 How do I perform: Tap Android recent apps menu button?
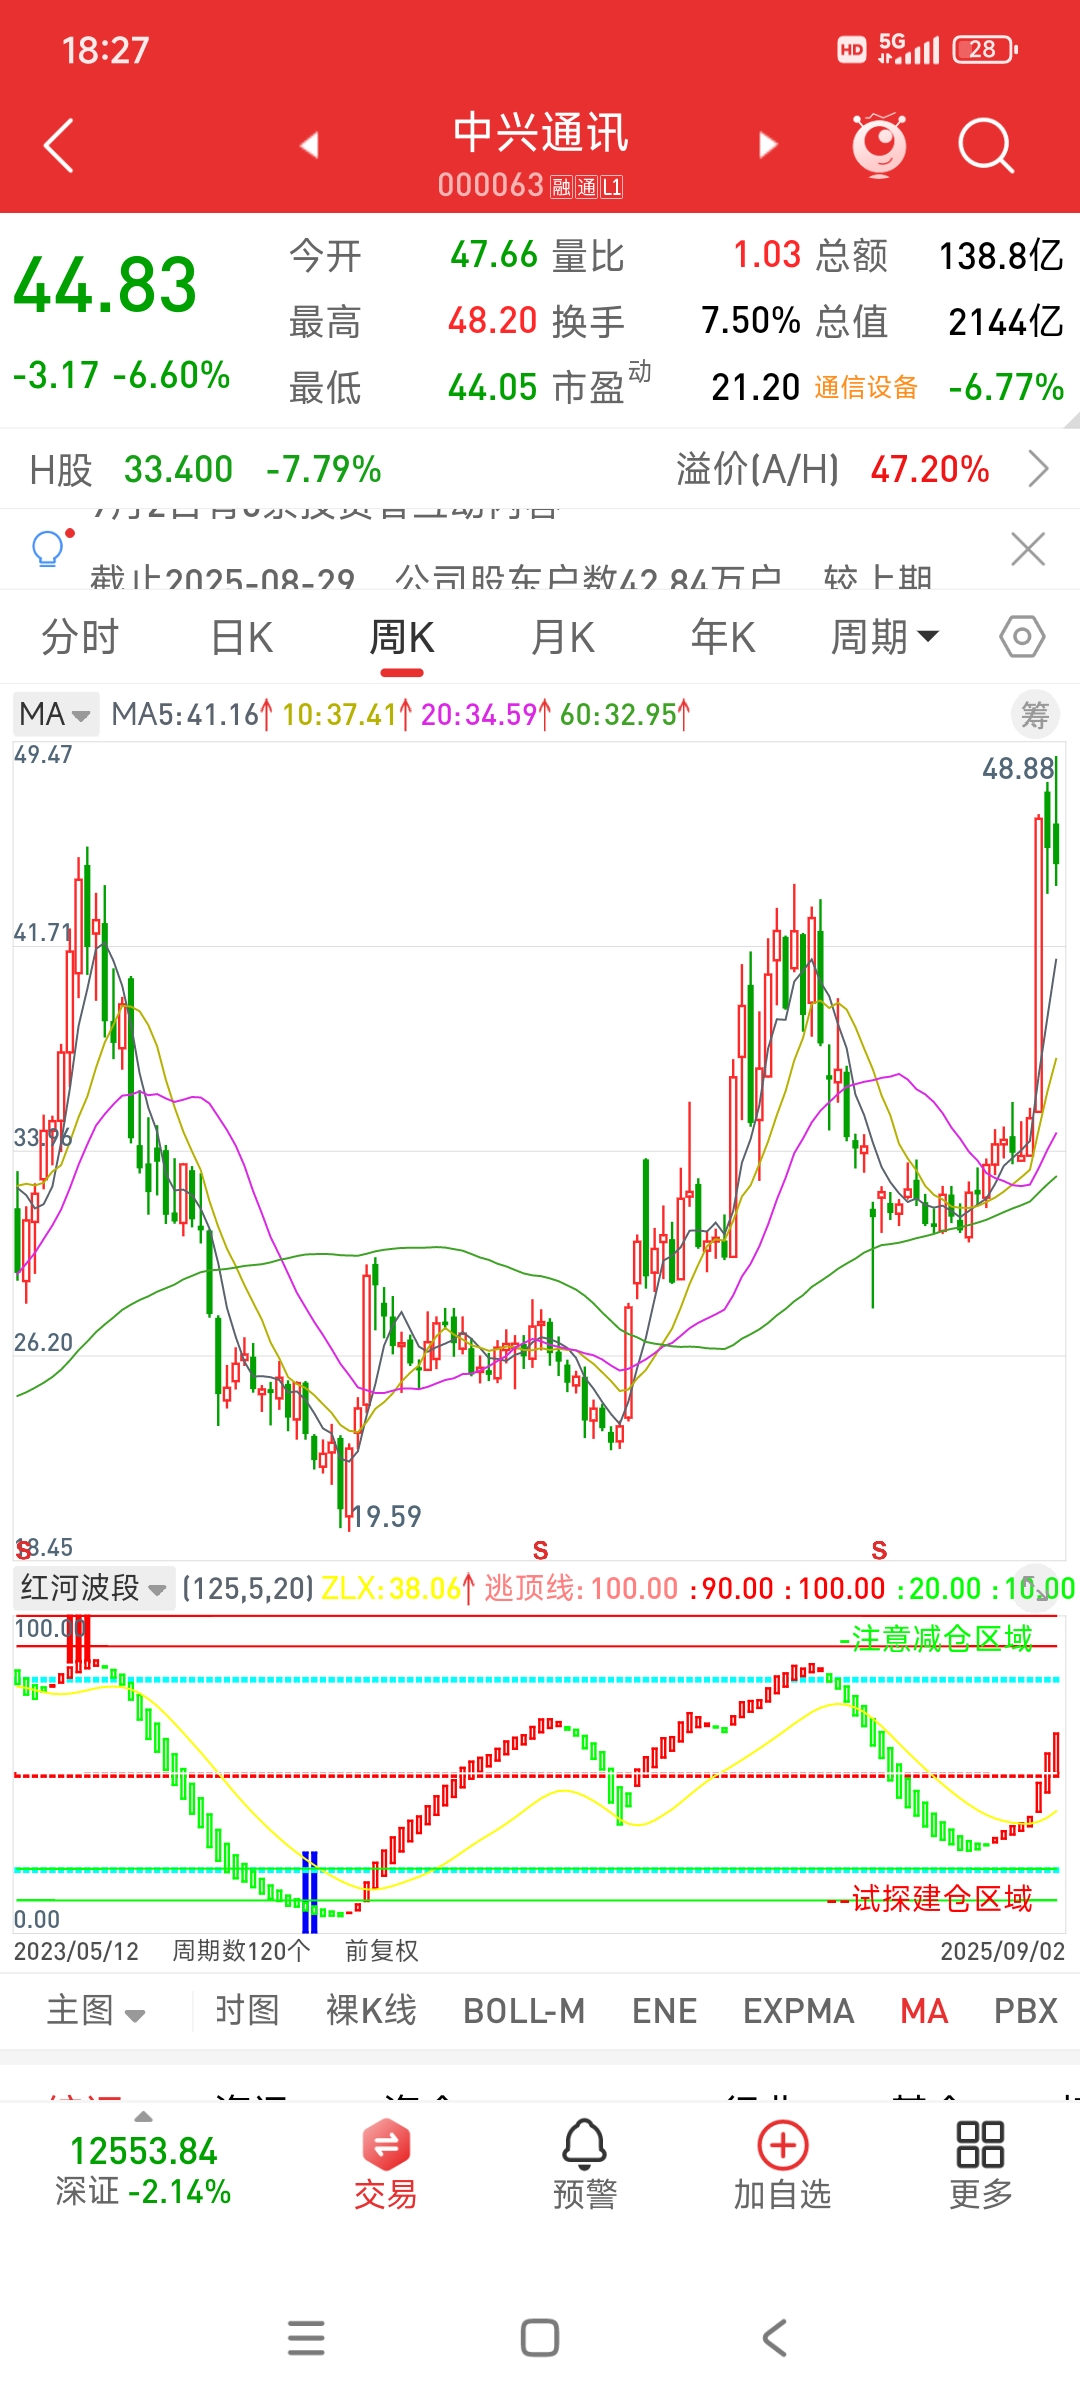point(306,2338)
